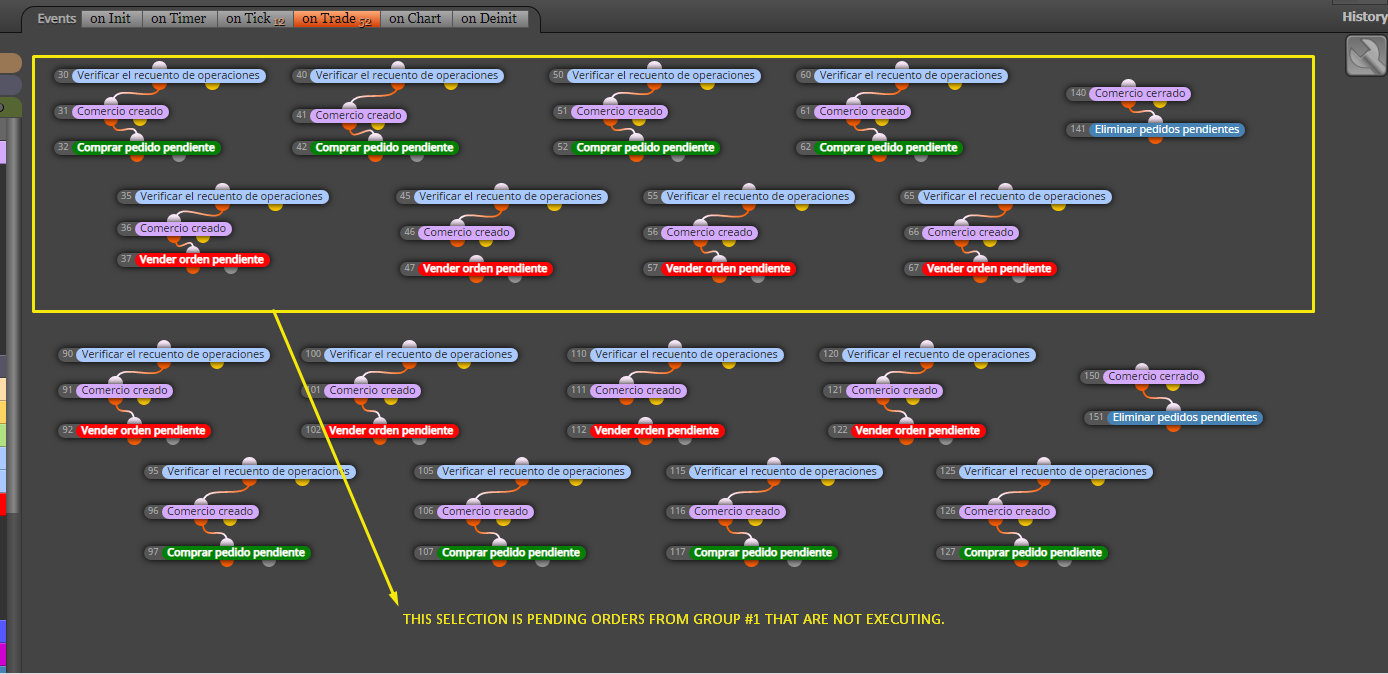Select block 92 Vender orden pendiente

[x=135, y=431]
